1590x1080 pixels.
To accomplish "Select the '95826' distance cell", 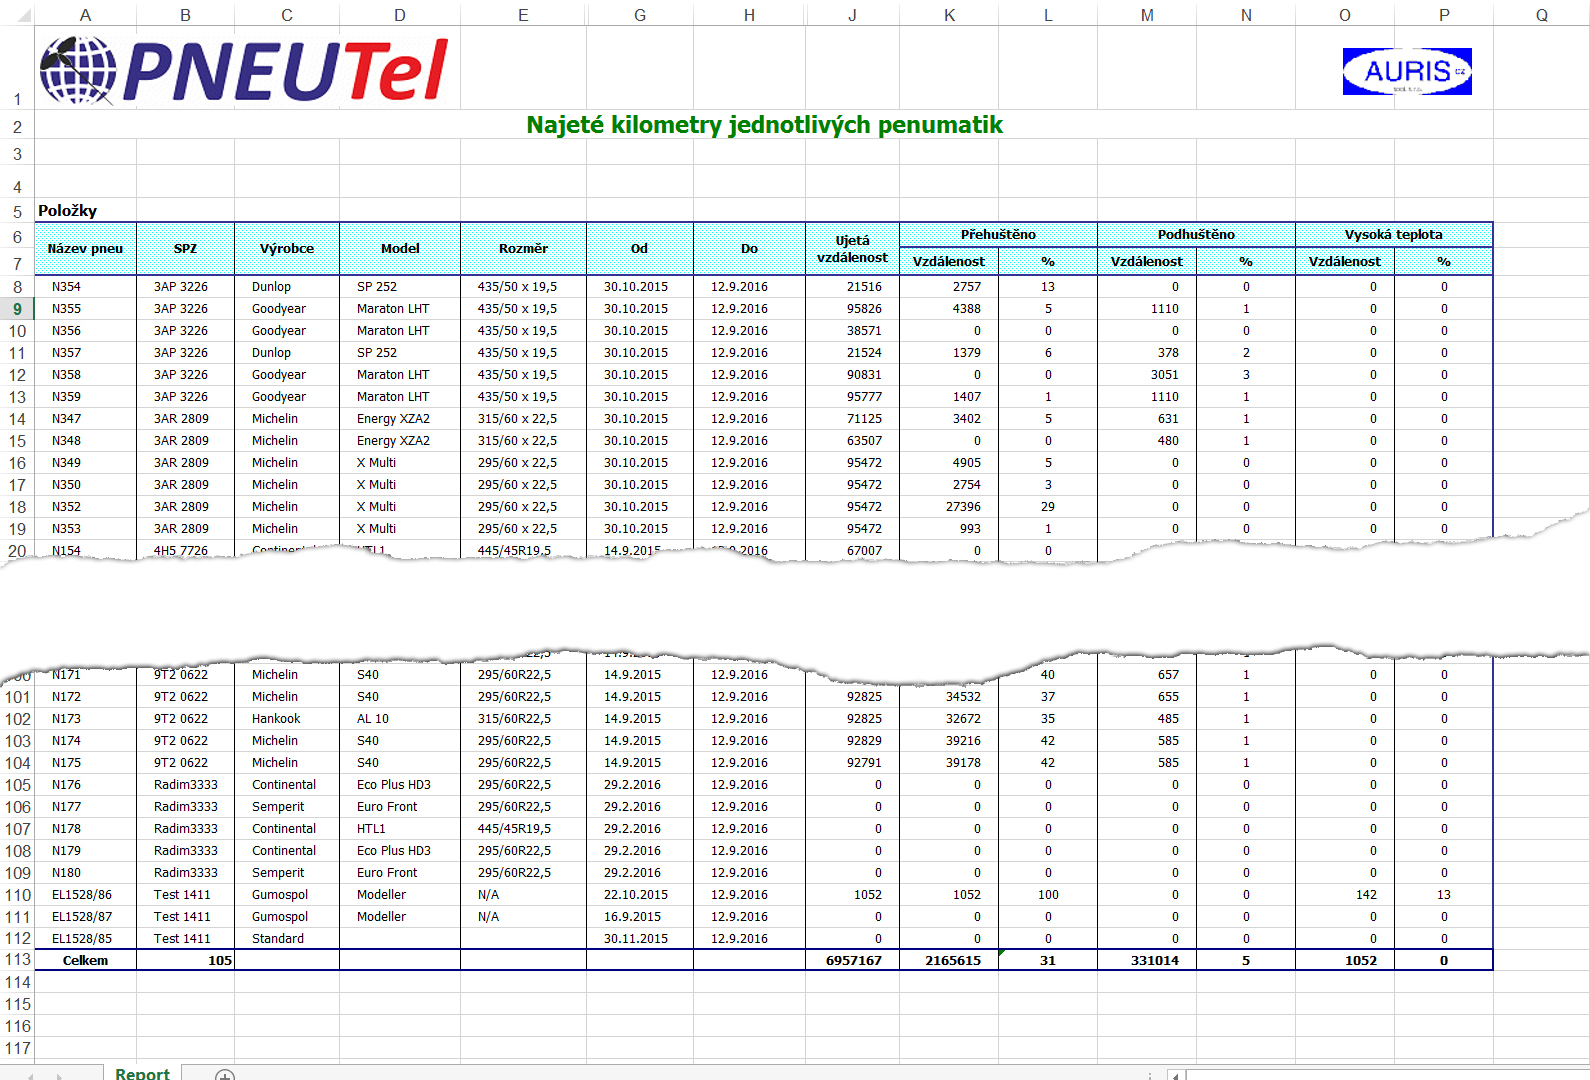I will pyautogui.click(x=852, y=309).
